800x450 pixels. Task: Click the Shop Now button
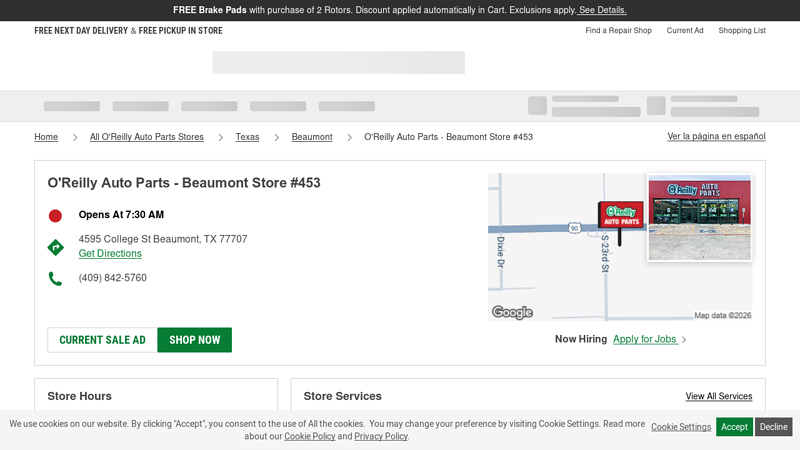point(194,340)
